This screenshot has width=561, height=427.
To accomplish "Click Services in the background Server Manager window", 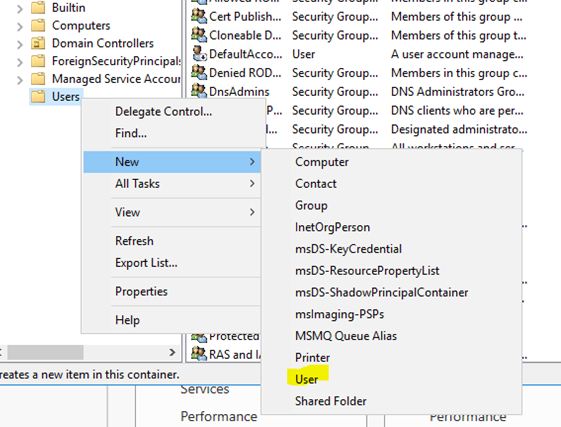I will coord(205,390).
